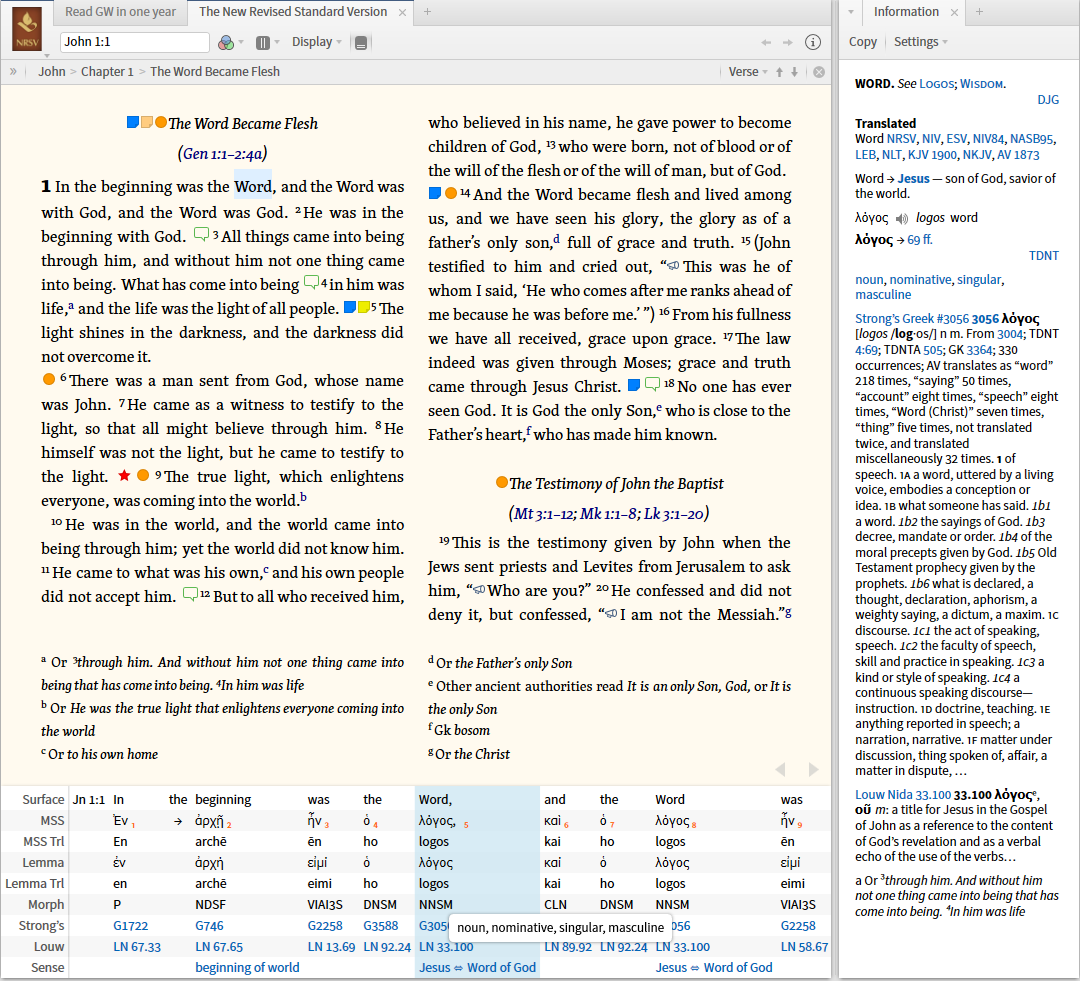Click the morph code NDSF in the interlinear
1080x981 pixels.
[210, 905]
